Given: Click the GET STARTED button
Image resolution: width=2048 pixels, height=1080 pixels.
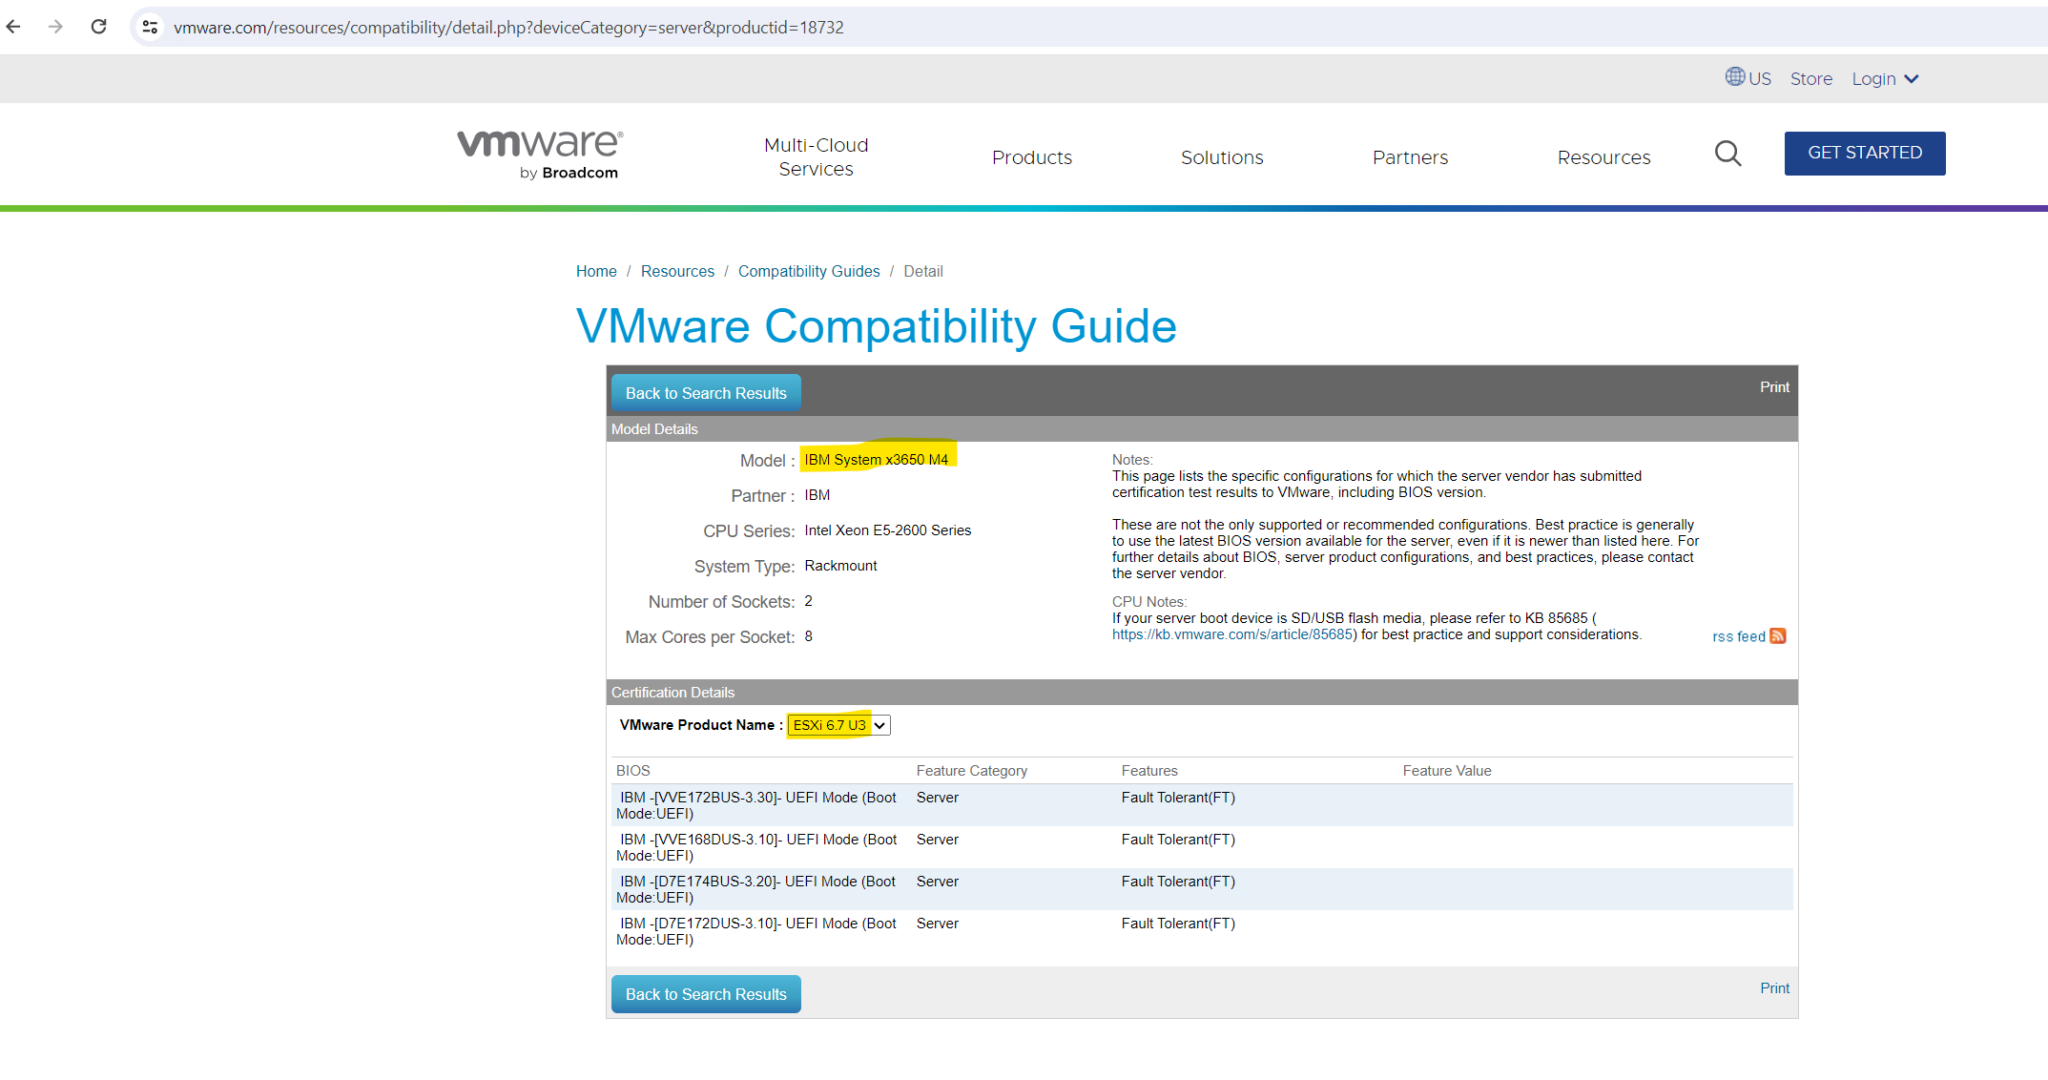Looking at the screenshot, I should click(1864, 153).
